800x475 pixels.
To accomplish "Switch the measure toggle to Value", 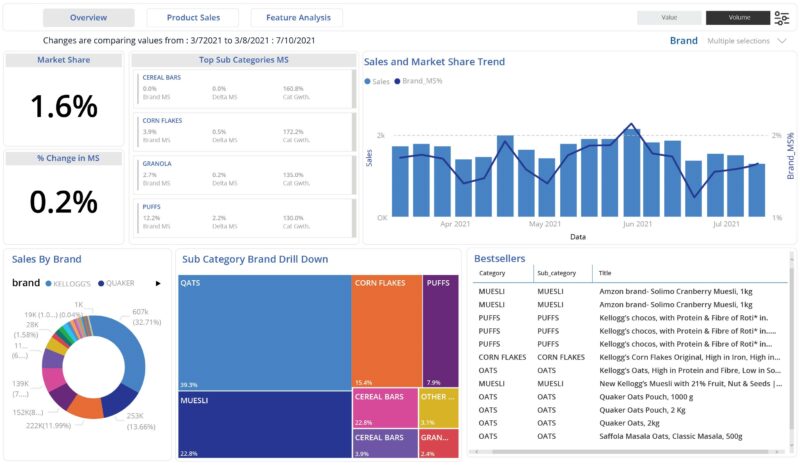I will point(669,18).
